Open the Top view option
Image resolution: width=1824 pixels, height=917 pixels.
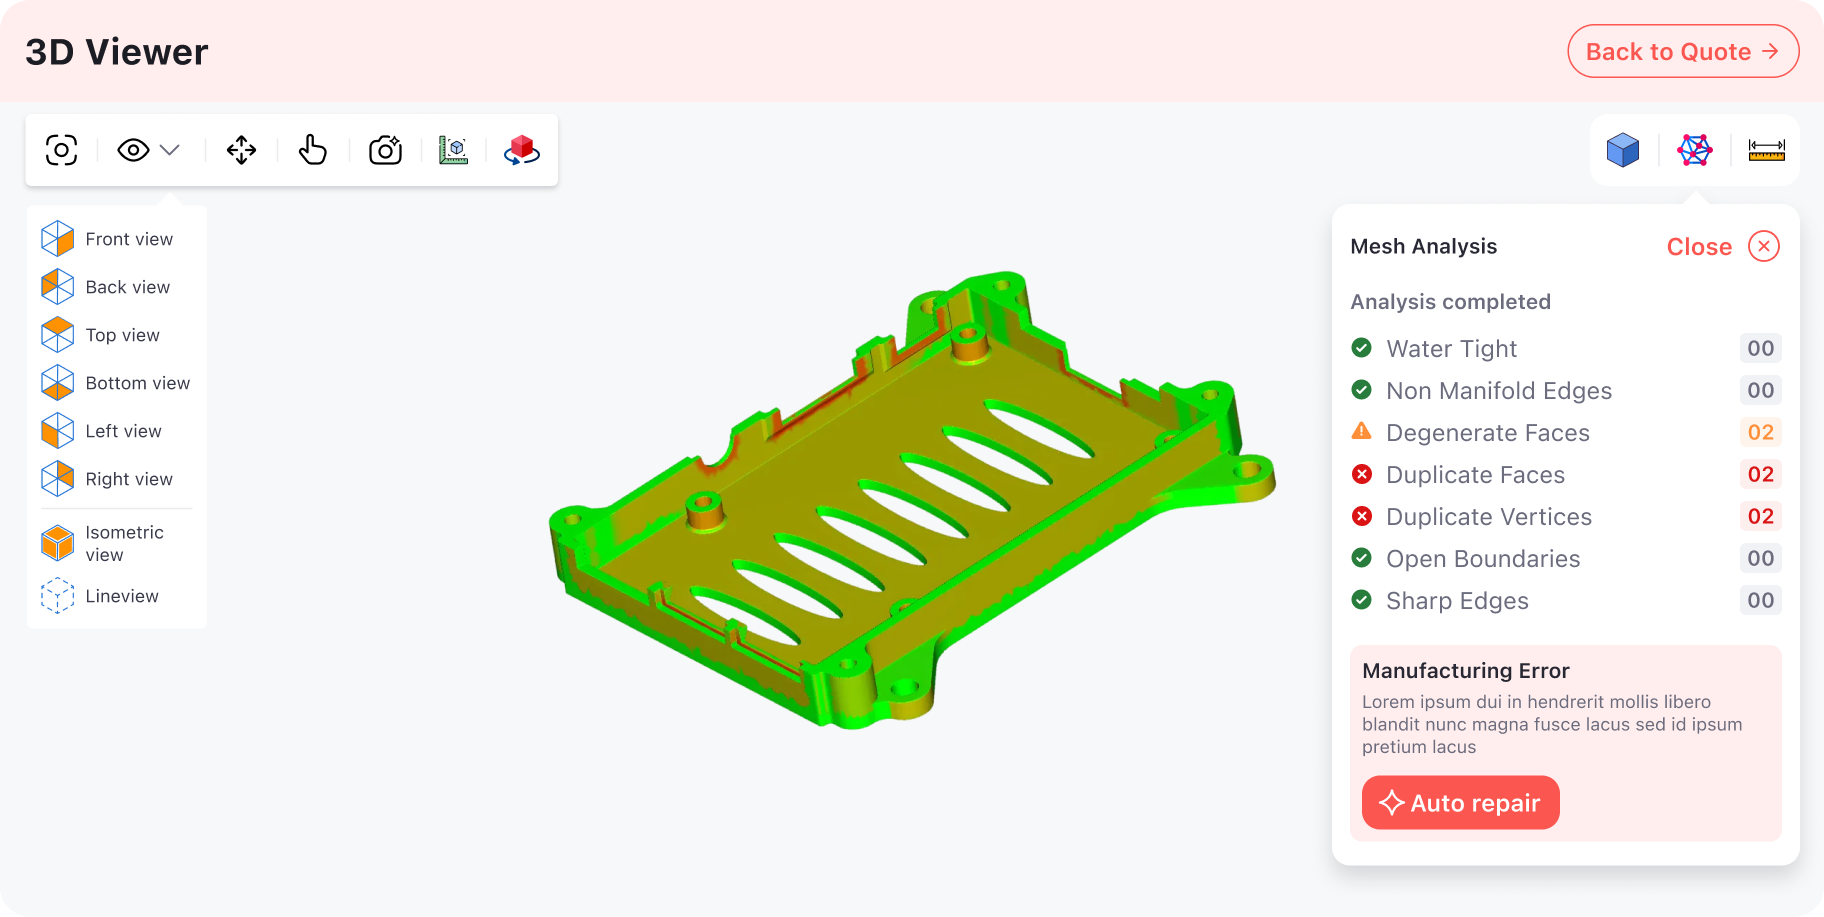[120, 335]
